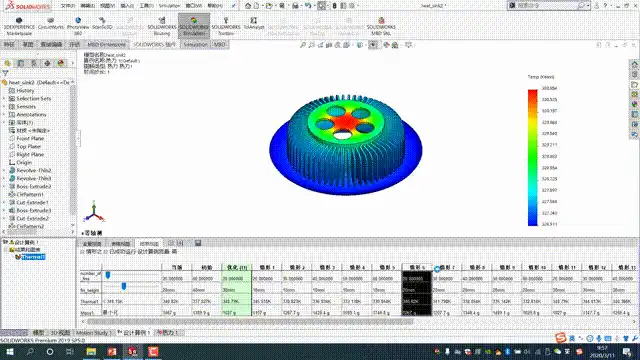Adjust the fin_height slider handle
Image resolution: width=640 pixels, height=360 pixels.
point(124,287)
